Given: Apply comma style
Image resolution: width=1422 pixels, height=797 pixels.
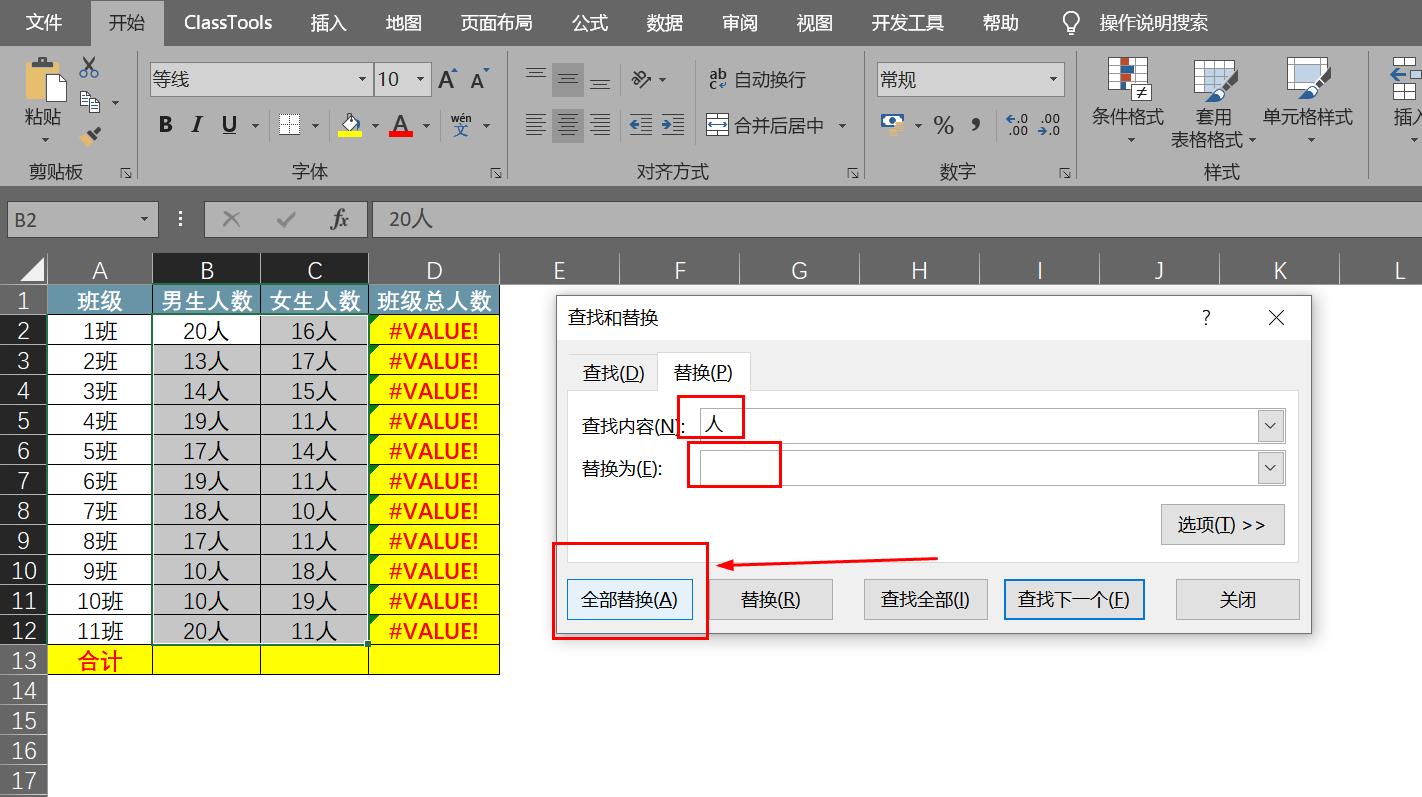Looking at the screenshot, I should click(976, 125).
